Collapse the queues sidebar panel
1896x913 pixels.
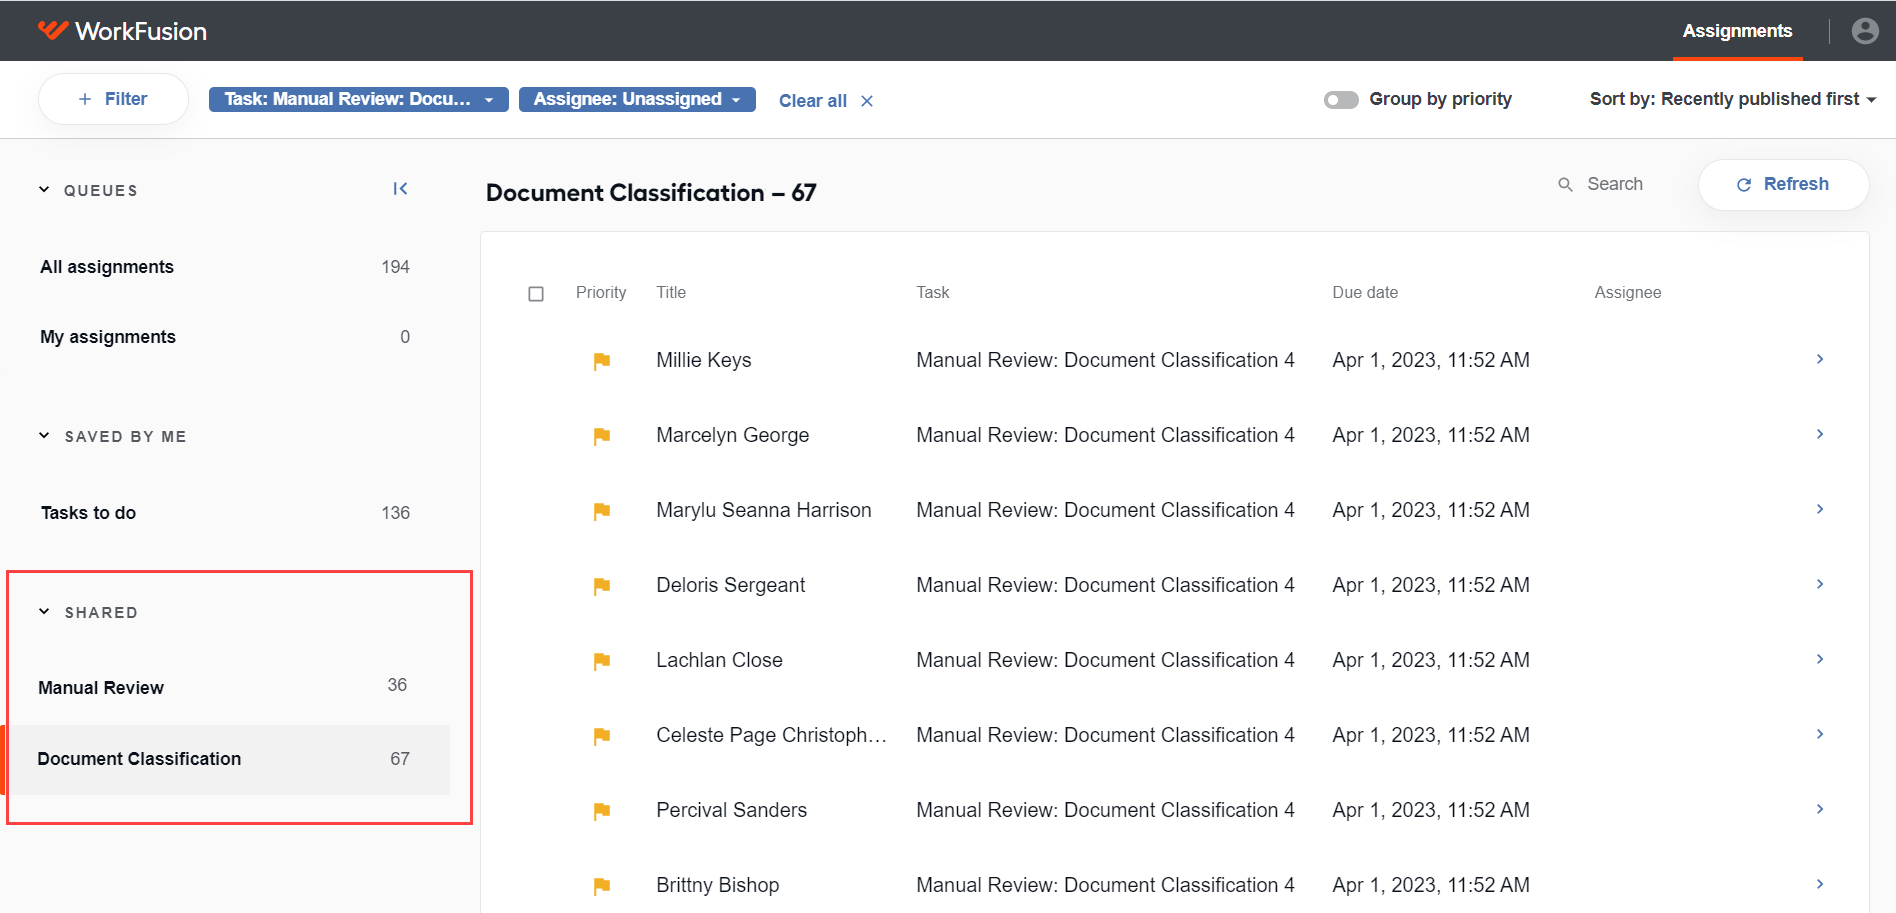[x=400, y=189]
